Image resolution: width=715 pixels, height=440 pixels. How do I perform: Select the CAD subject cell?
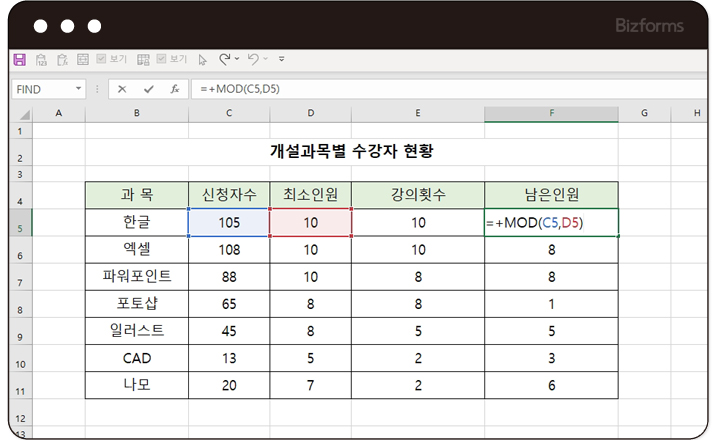pyautogui.click(x=137, y=358)
